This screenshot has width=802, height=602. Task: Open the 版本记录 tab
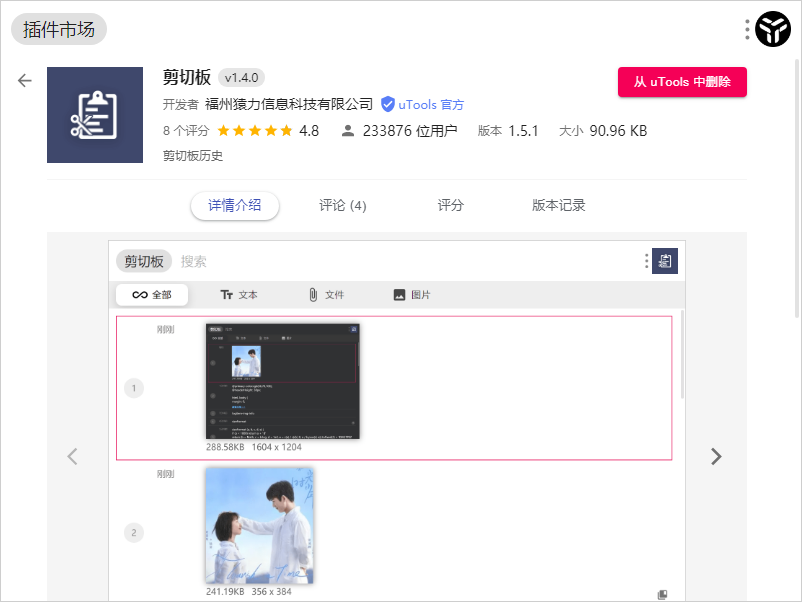(559, 206)
